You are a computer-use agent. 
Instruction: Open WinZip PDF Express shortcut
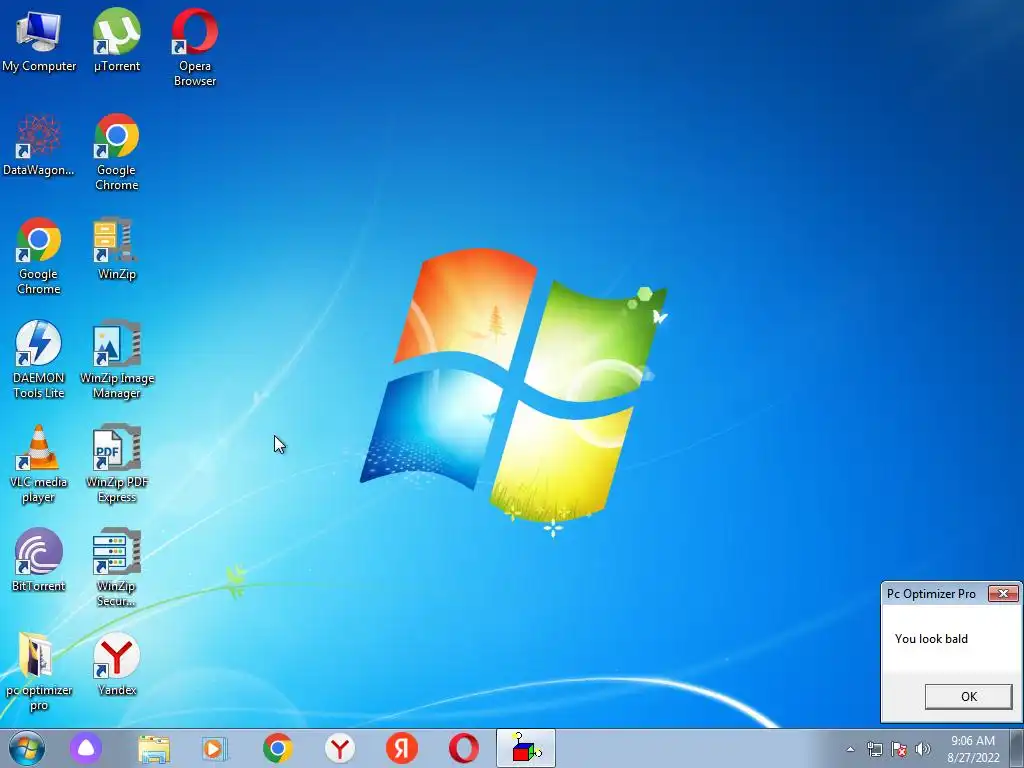pos(116,464)
